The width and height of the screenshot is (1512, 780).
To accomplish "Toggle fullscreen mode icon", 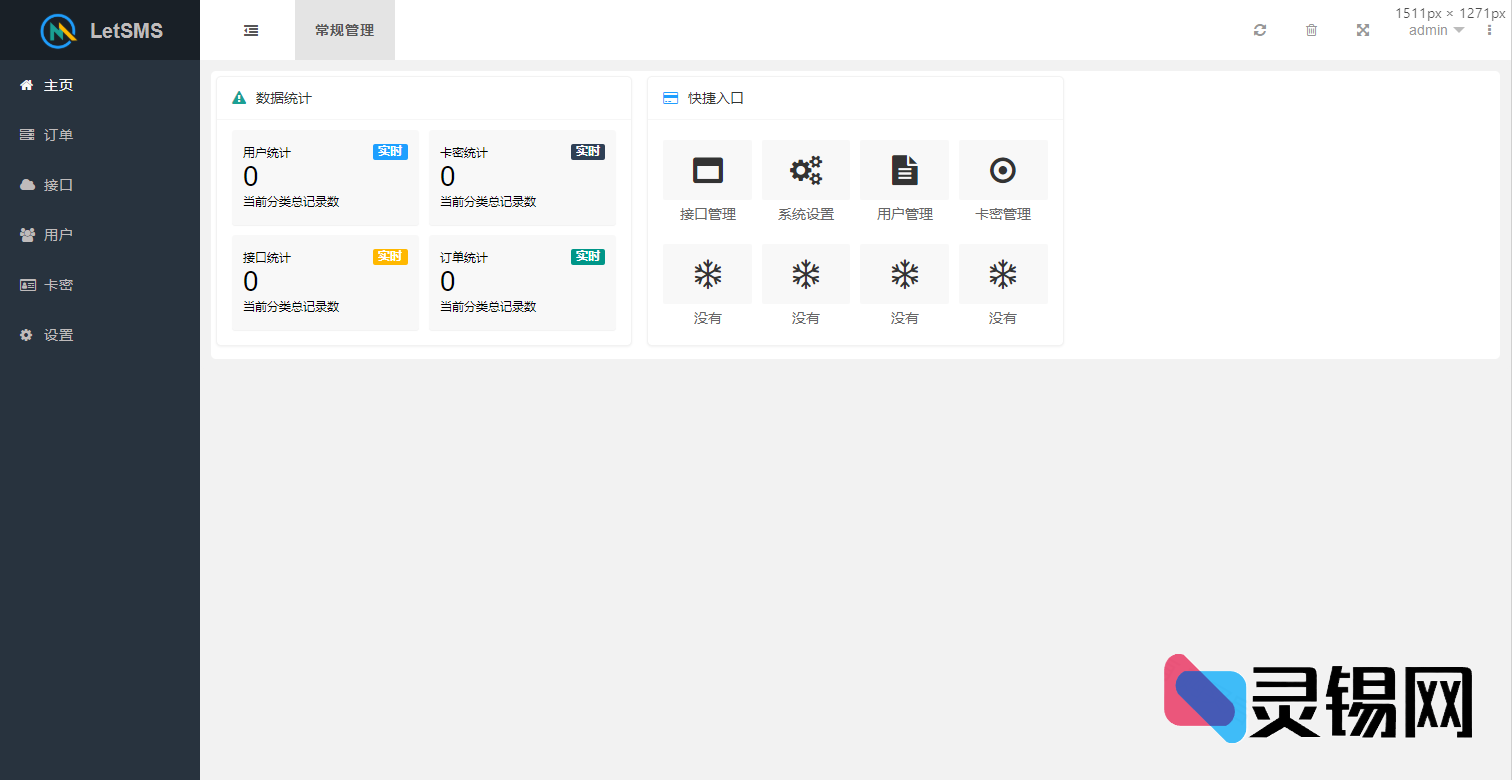I will (1362, 30).
